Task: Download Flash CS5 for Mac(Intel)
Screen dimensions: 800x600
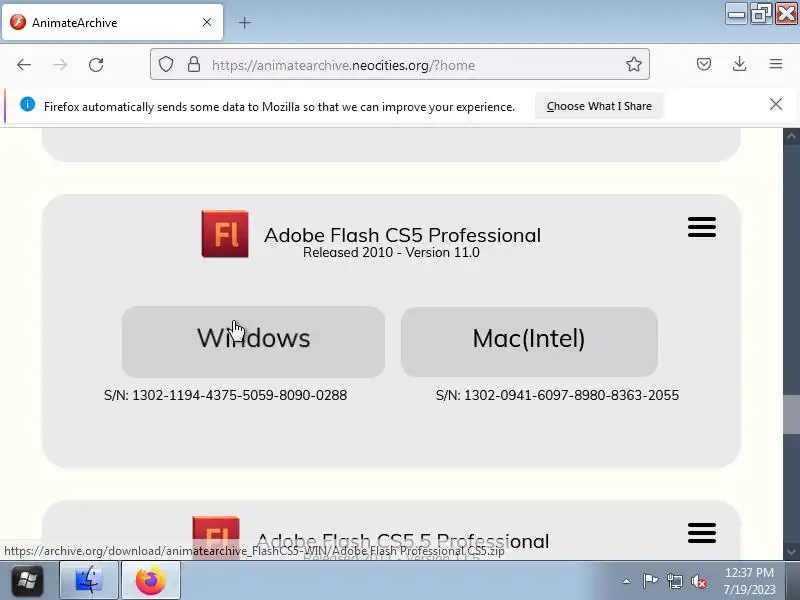Action: (529, 342)
